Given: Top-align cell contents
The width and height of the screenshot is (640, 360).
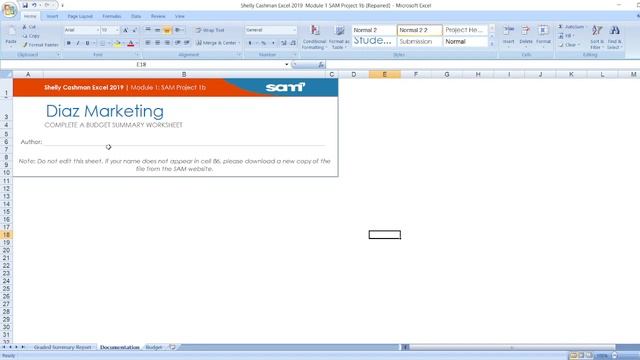Looking at the screenshot, I should click(148, 30).
